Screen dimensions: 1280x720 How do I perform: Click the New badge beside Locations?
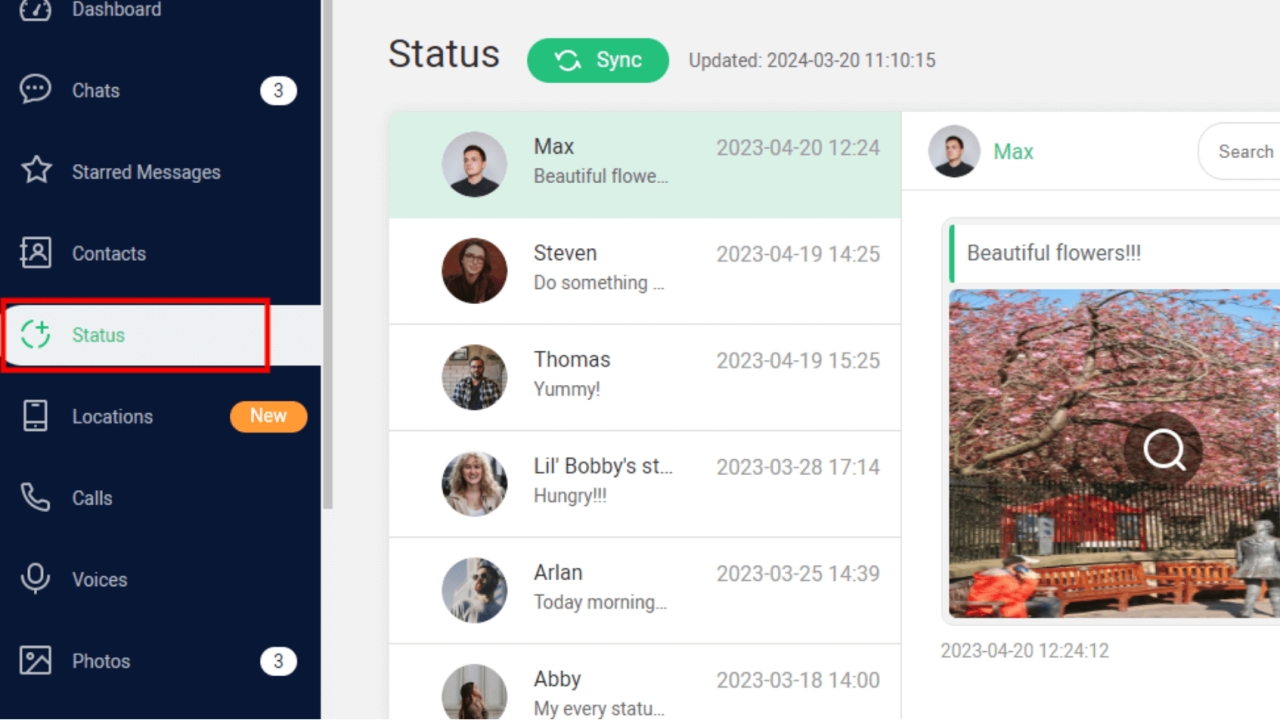pos(268,416)
